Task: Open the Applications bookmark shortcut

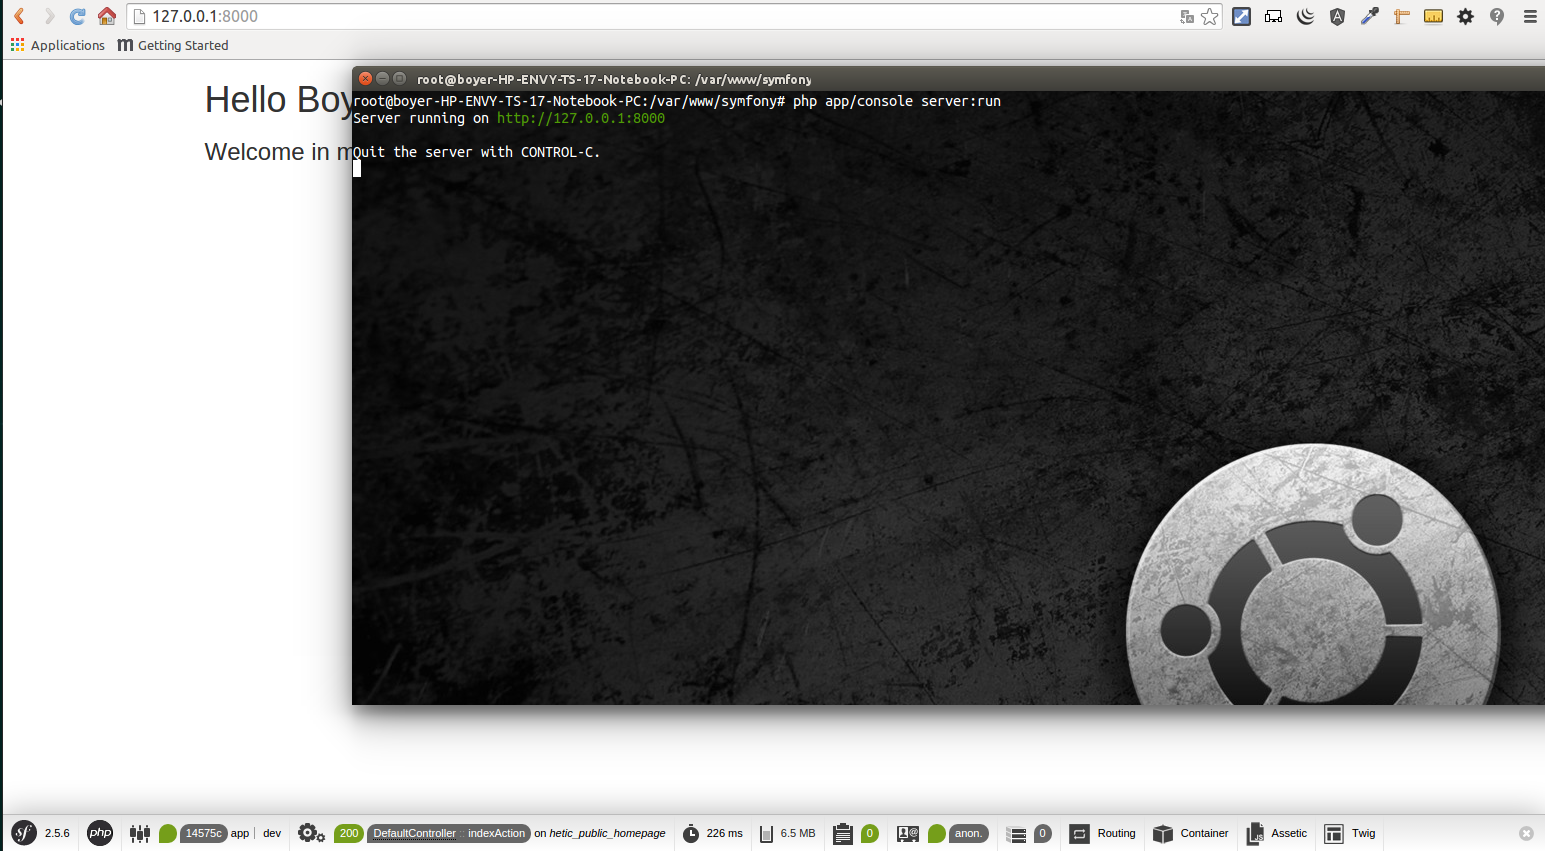Action: click(x=57, y=45)
